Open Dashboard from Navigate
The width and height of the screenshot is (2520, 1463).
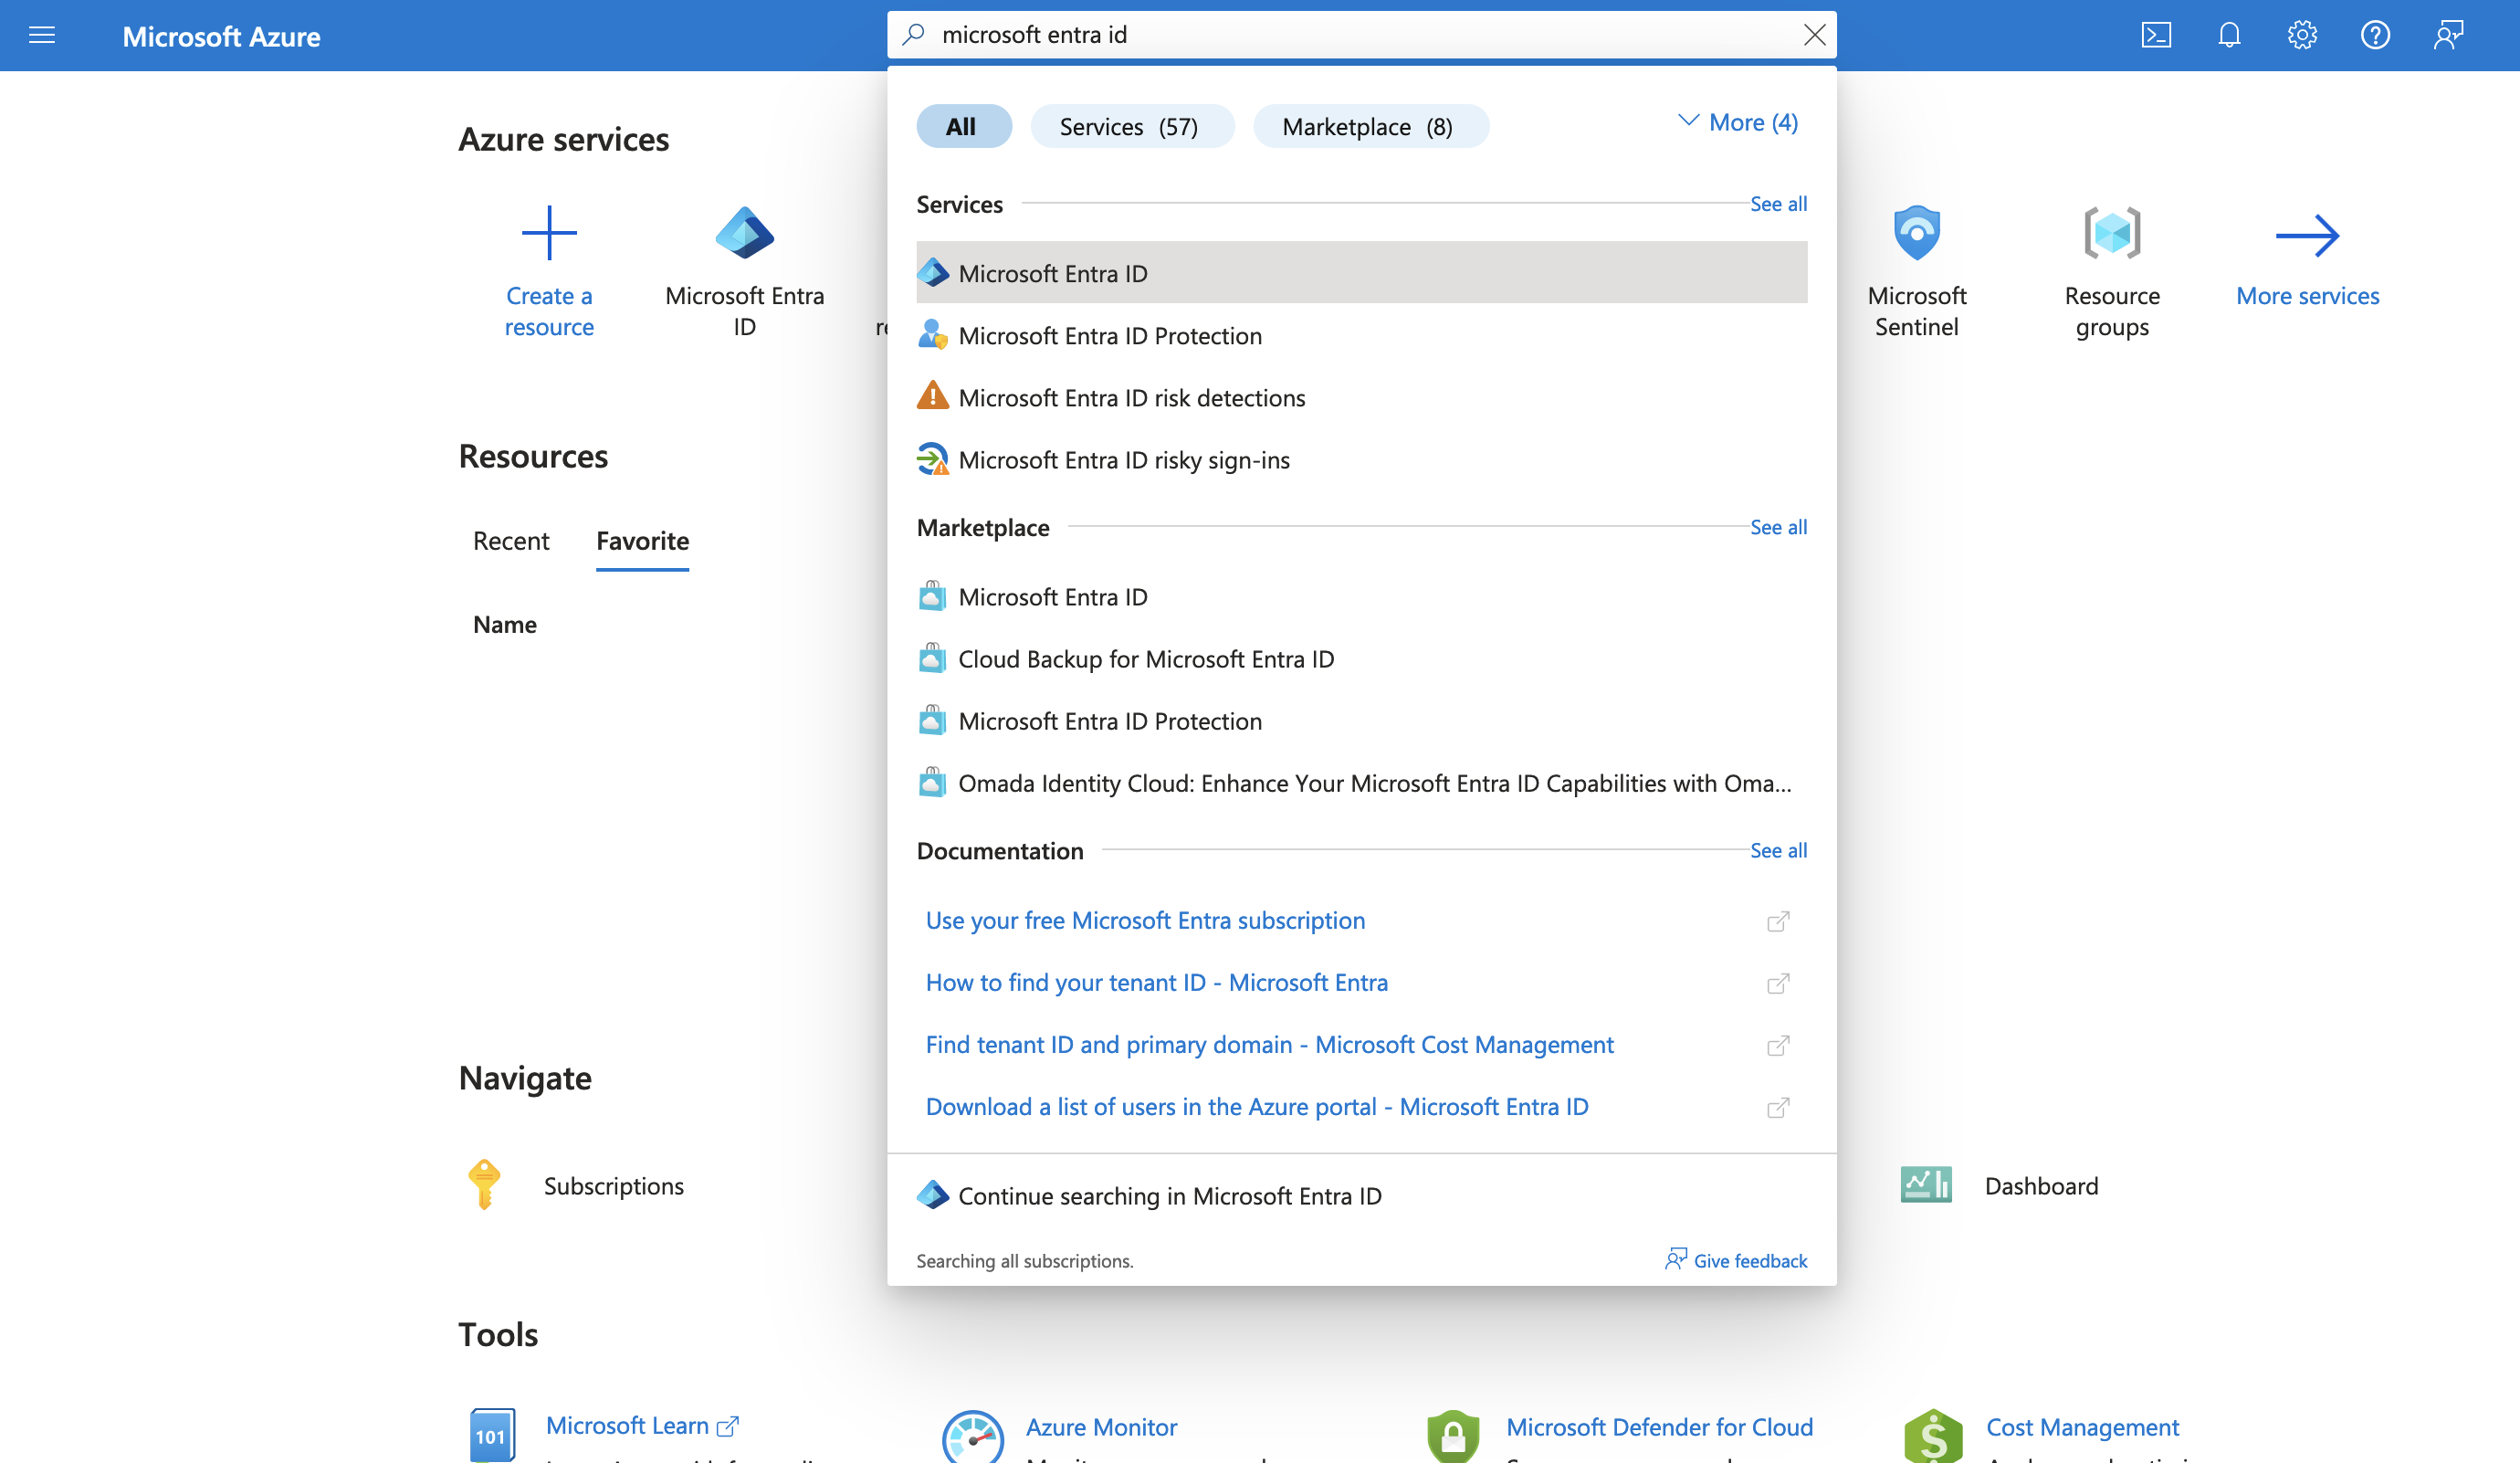[x=2041, y=1186]
